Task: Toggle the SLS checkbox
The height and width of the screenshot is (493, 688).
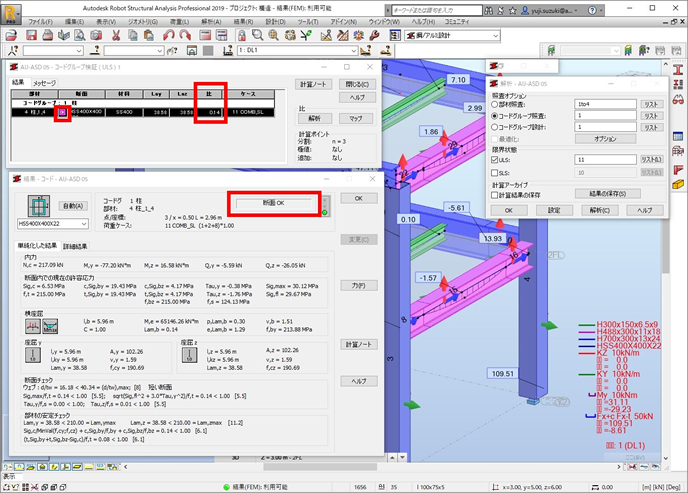Action: (494, 173)
